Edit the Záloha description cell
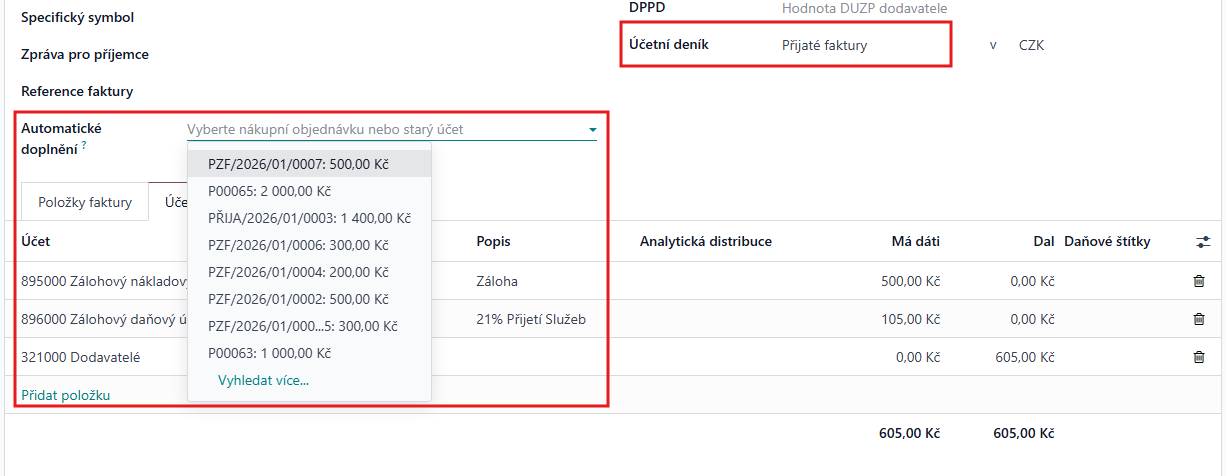Viewport: 1226px width, 476px height. (x=553, y=282)
